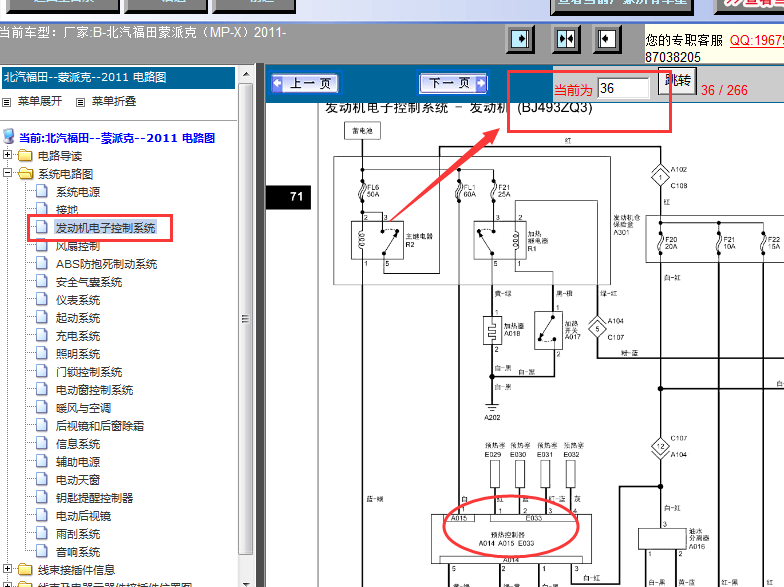Click the 当前:北汽福田--蒙派克--2011 电路图 root link
This screenshot has height=587, width=784.
pos(117,138)
